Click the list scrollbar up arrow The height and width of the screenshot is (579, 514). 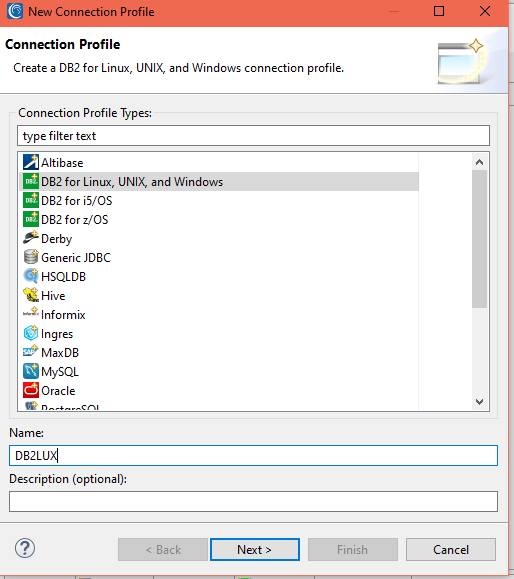[479, 162]
